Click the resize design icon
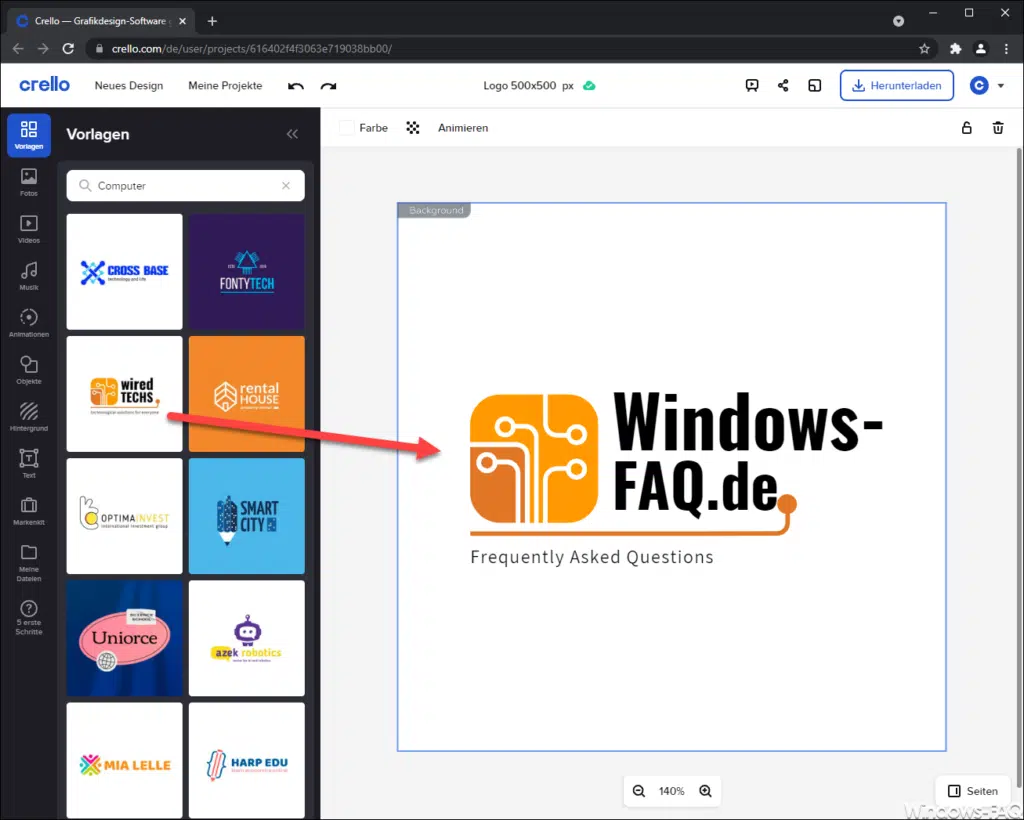 pyautogui.click(x=814, y=86)
